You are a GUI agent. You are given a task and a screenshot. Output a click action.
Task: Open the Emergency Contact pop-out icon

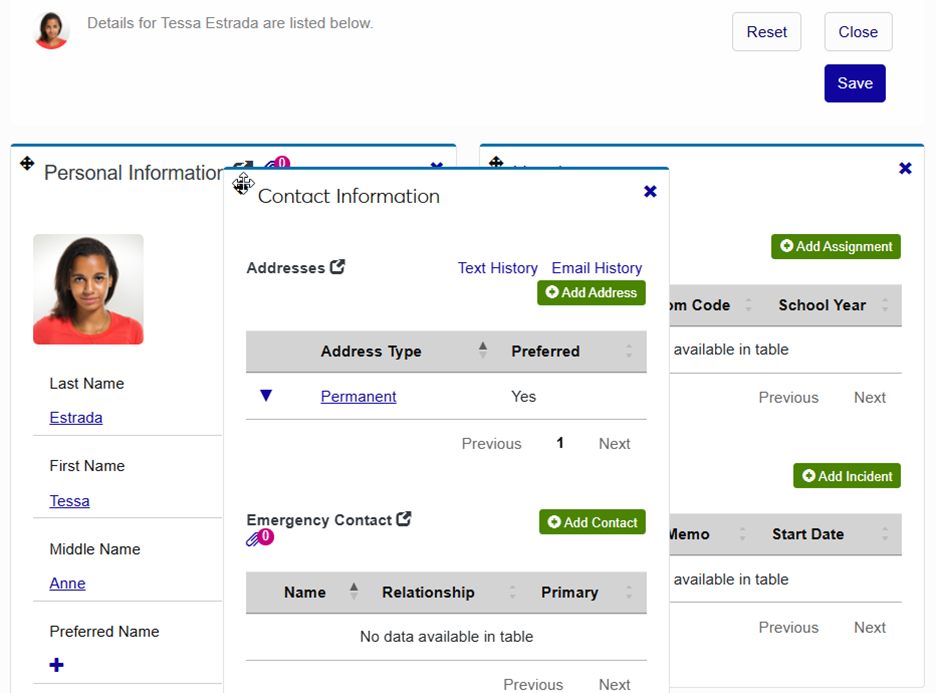coord(404,519)
